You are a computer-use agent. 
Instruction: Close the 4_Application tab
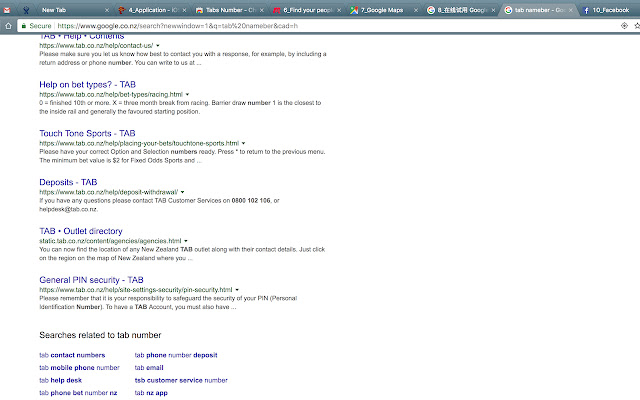click(x=184, y=10)
